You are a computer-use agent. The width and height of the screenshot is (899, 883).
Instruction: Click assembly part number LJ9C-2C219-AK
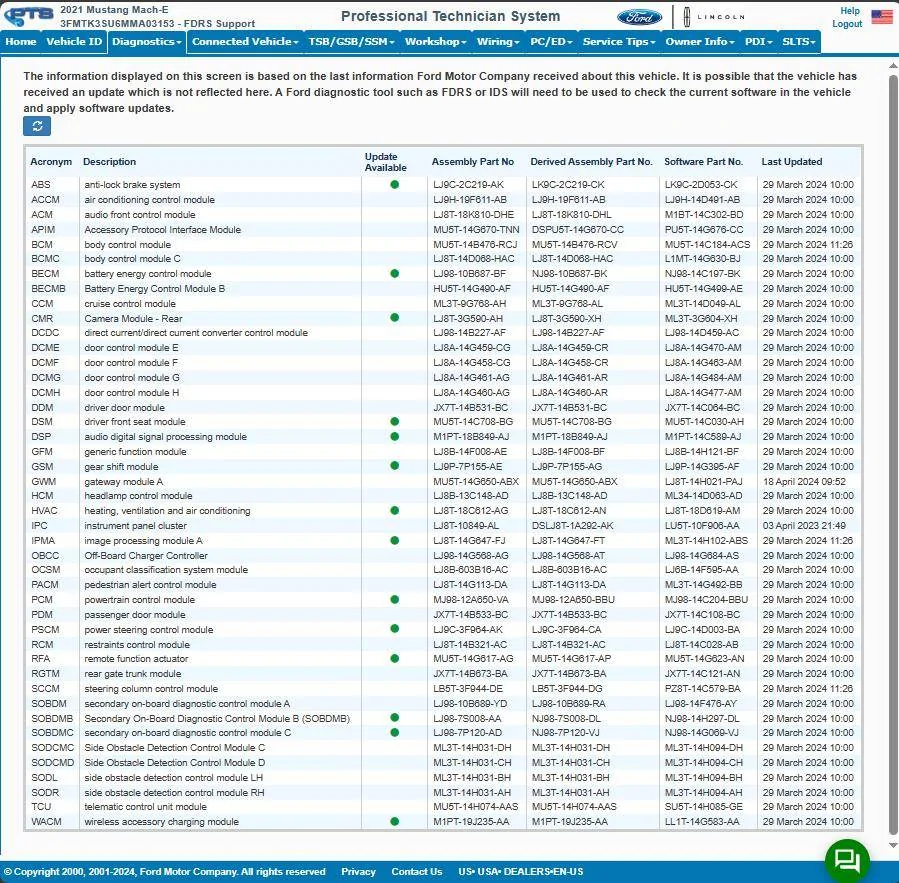point(468,185)
